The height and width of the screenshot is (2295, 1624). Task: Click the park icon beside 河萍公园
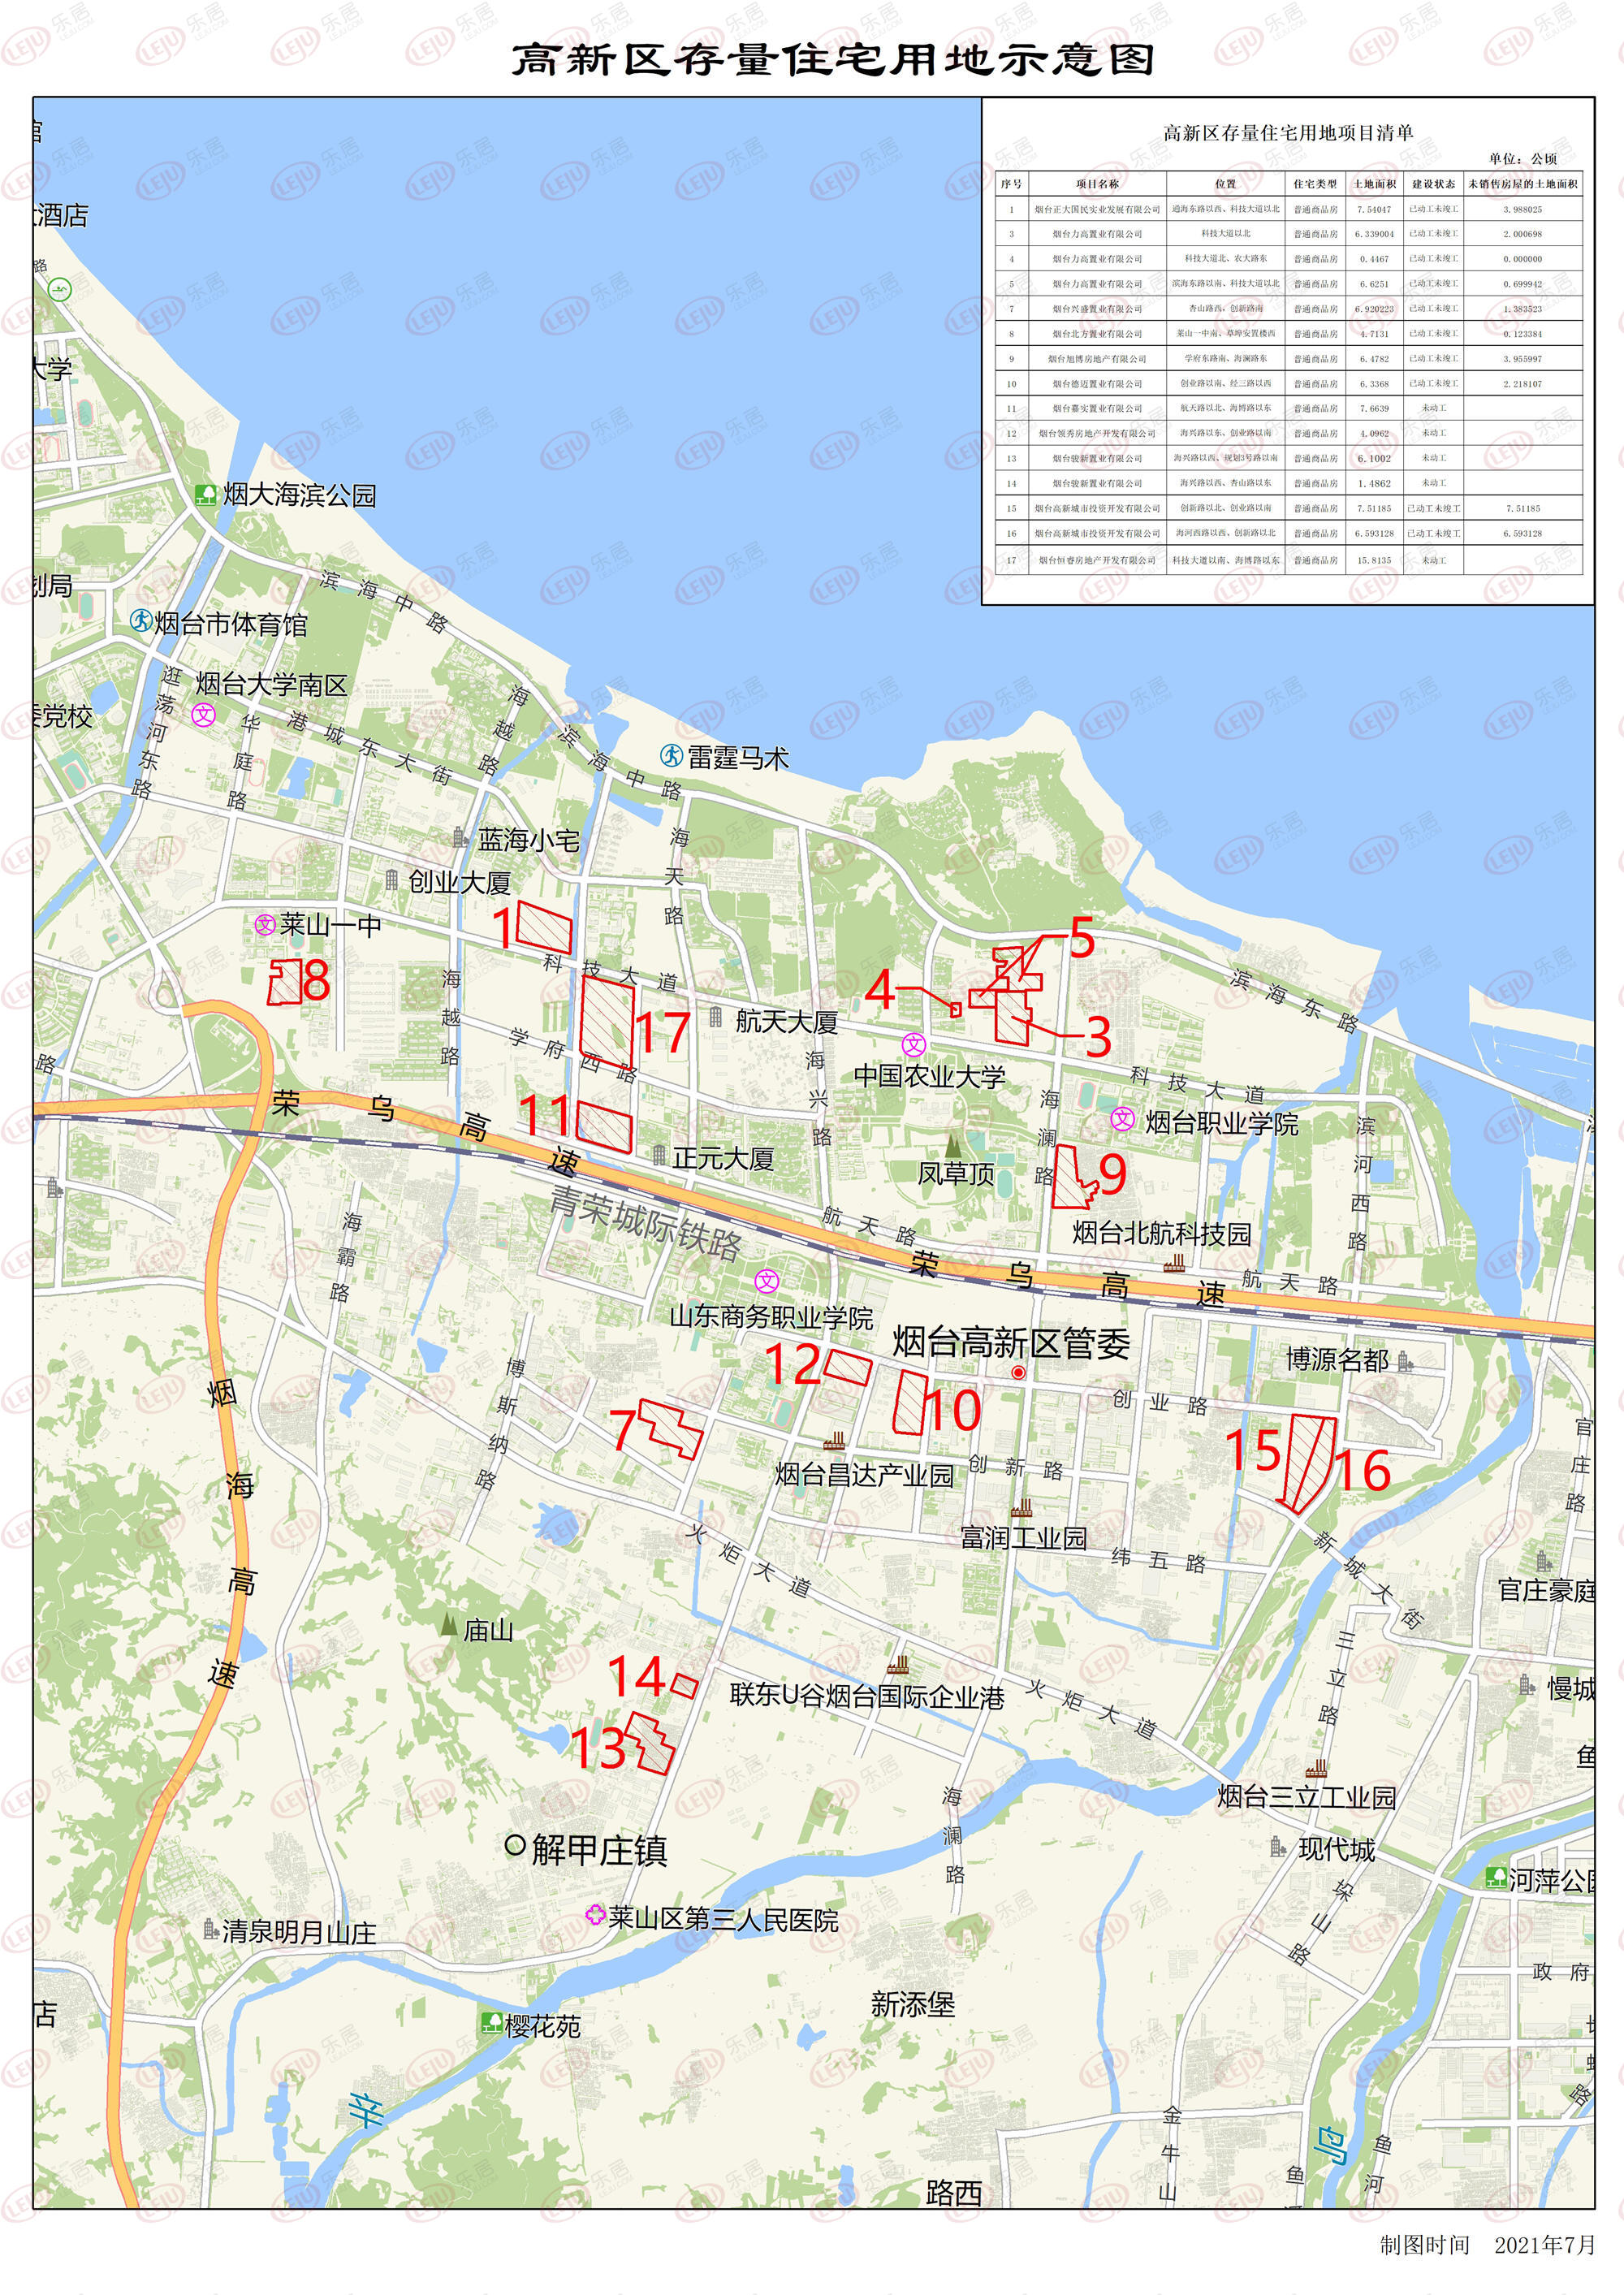click(1496, 1877)
